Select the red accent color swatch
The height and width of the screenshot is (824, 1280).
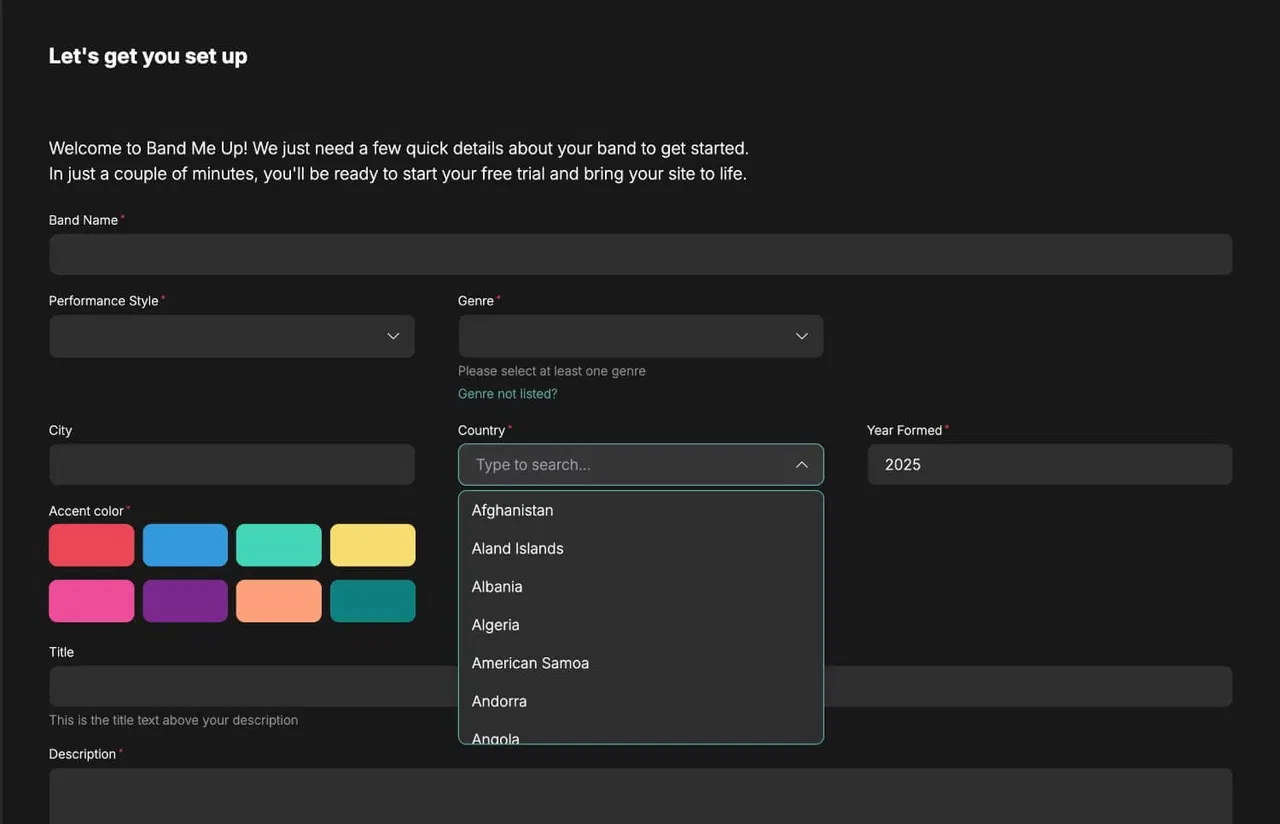pyautogui.click(x=91, y=545)
